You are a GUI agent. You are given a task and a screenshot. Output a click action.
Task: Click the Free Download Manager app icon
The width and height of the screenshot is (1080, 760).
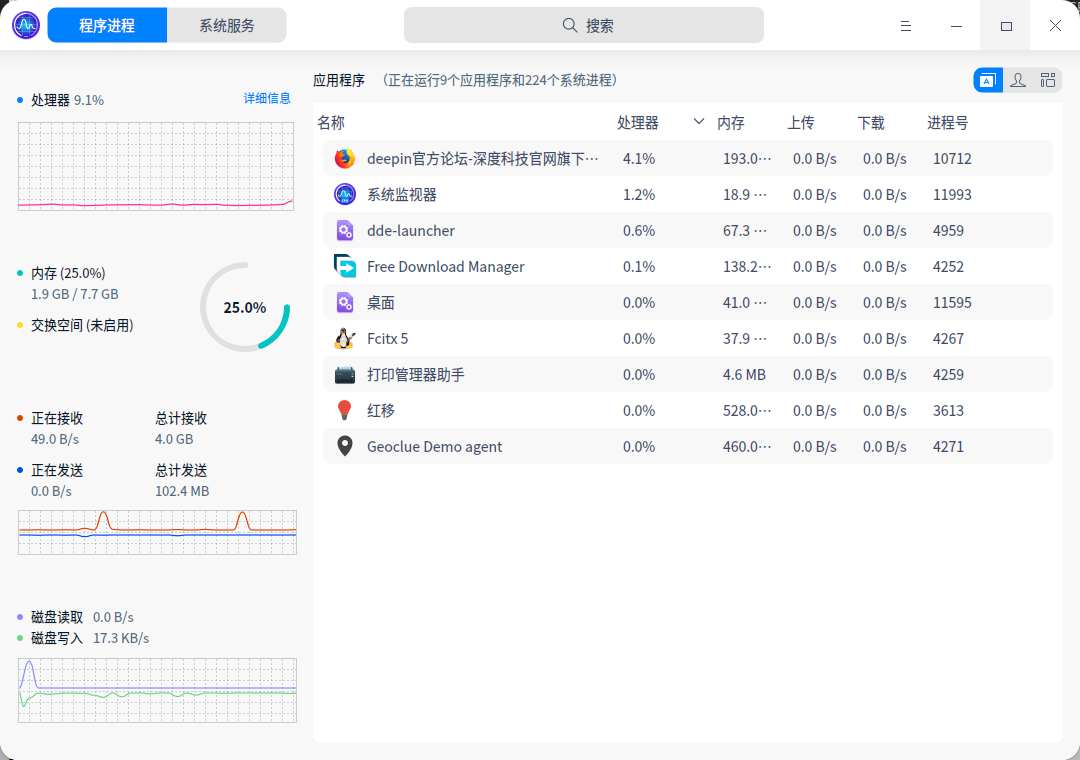[344, 266]
